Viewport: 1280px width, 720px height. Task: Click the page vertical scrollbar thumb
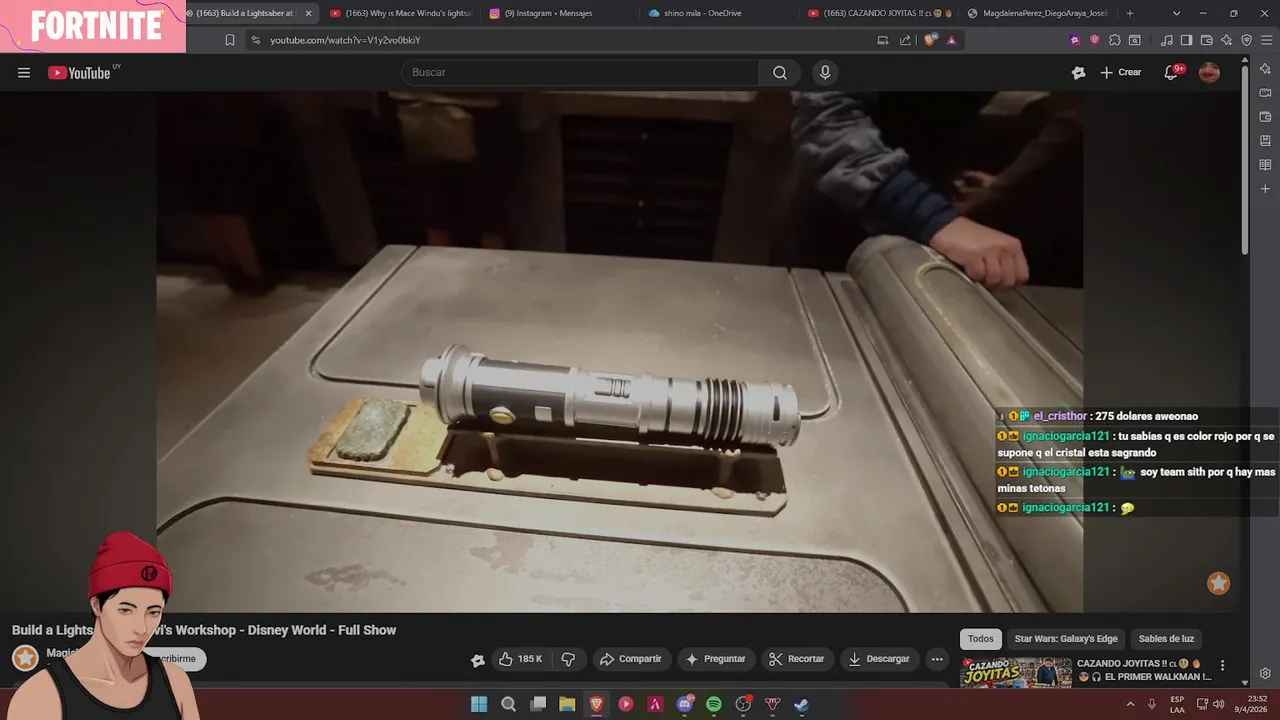point(1244,160)
